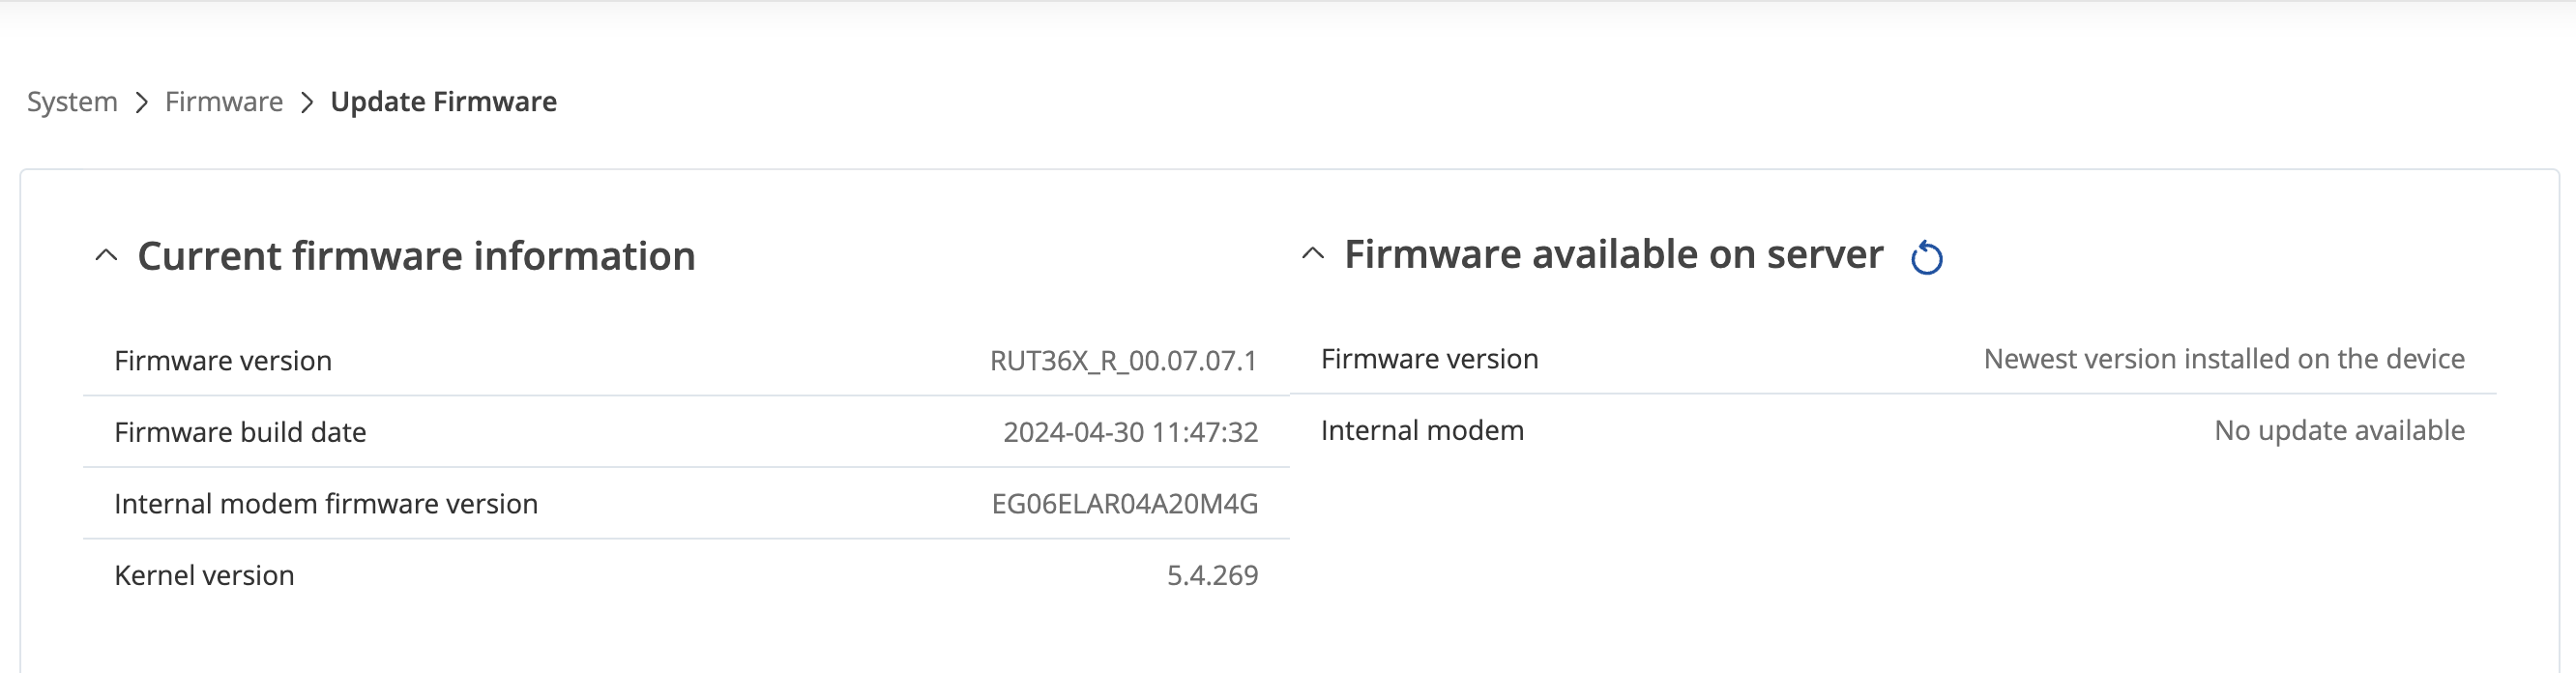Select the Update Firmware breadcrumb item
The image size is (2576, 673).
point(444,102)
